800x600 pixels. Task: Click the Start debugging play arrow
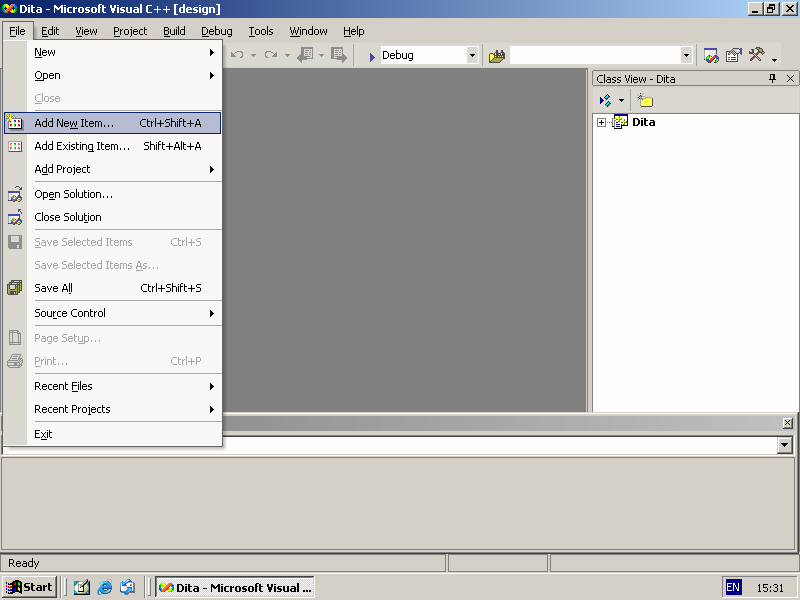click(372, 56)
